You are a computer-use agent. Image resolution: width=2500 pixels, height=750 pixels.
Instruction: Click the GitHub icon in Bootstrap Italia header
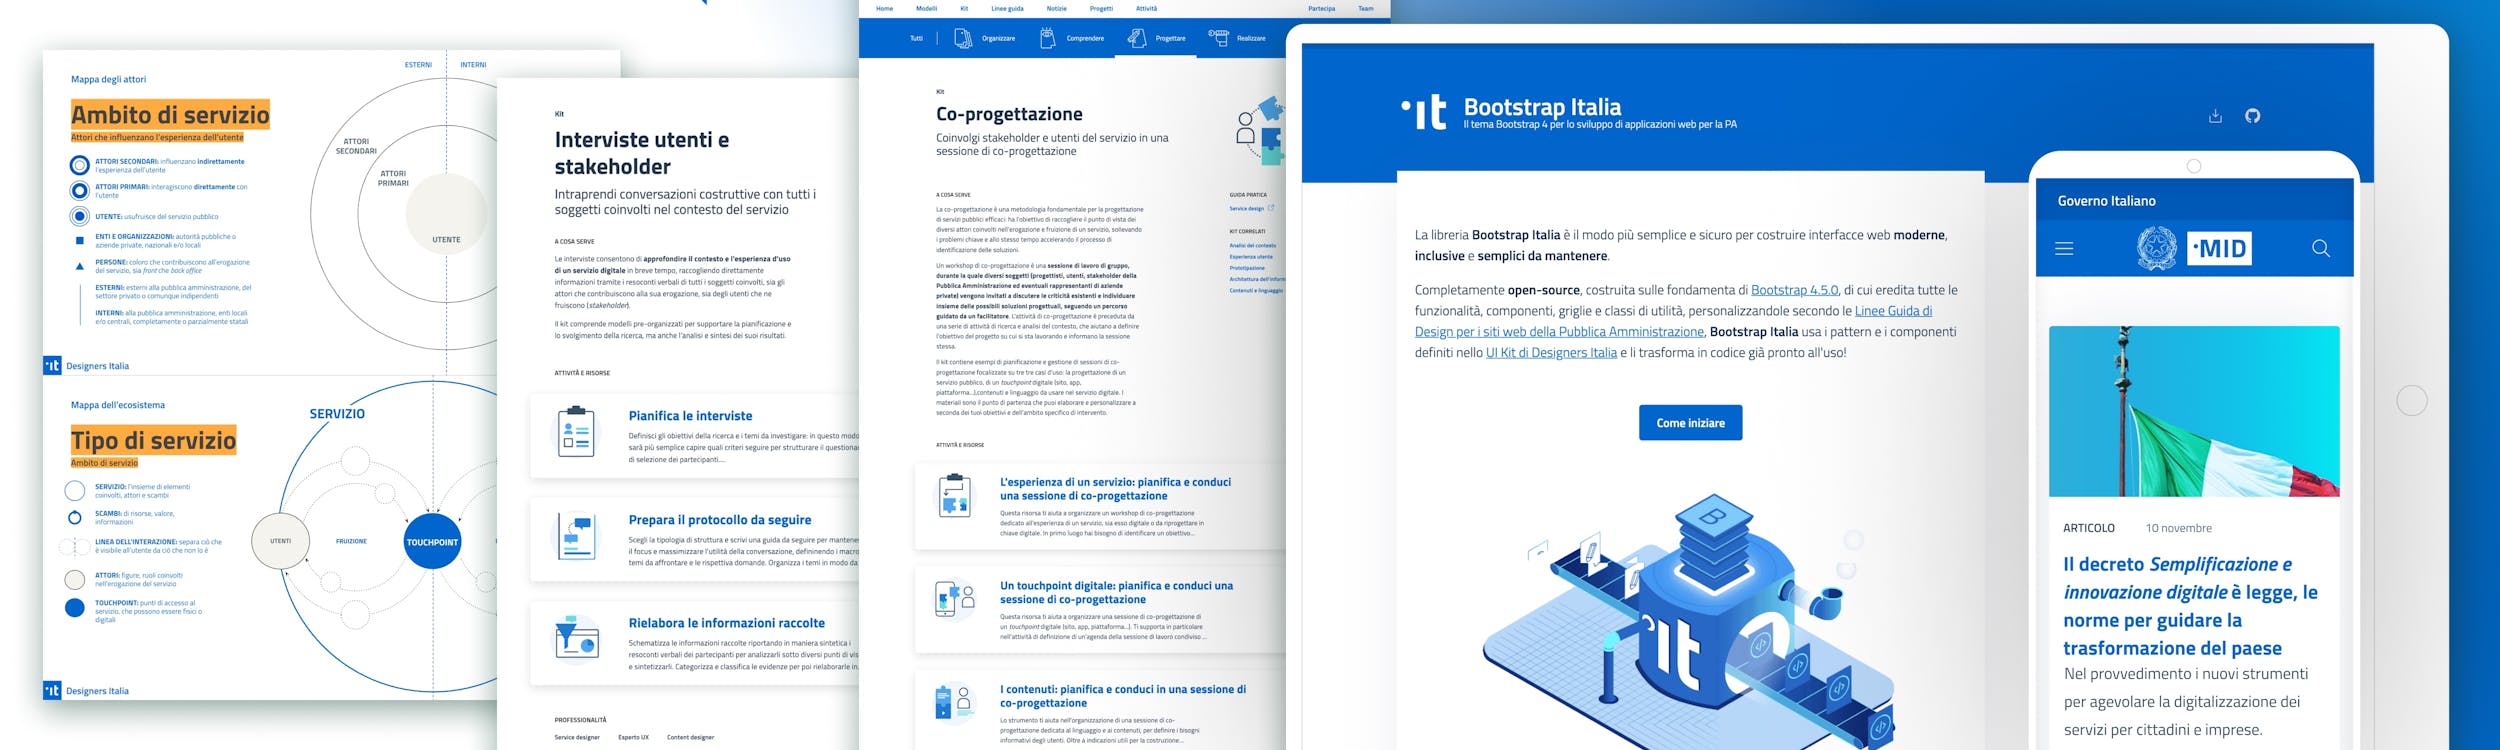point(2252,116)
